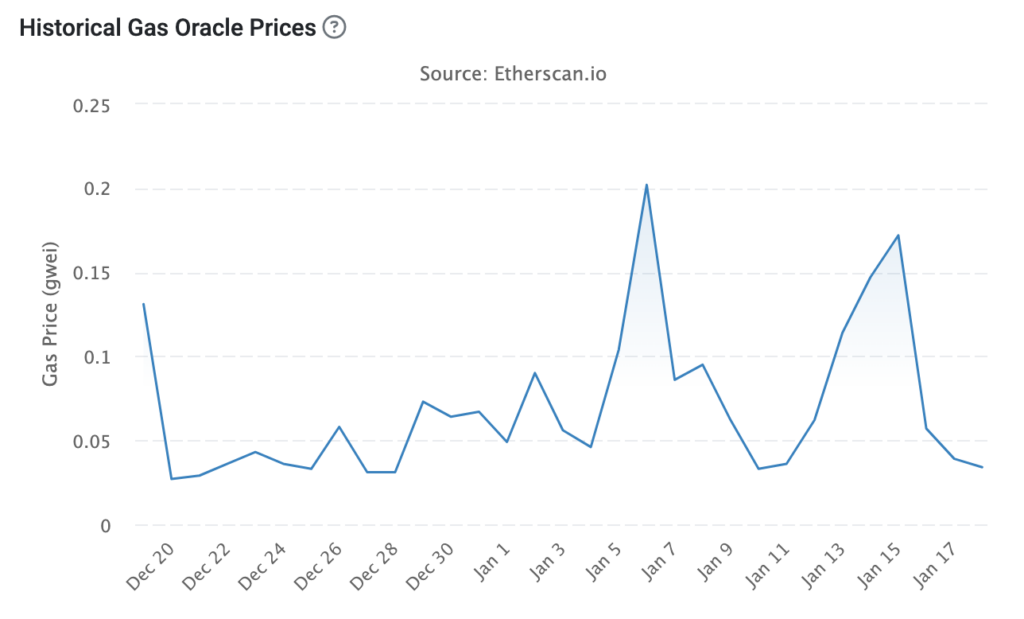Viewport: 1024px width, 619px height.
Task: Click the Historical Gas Oracle Prices heading
Action: [x=168, y=28]
